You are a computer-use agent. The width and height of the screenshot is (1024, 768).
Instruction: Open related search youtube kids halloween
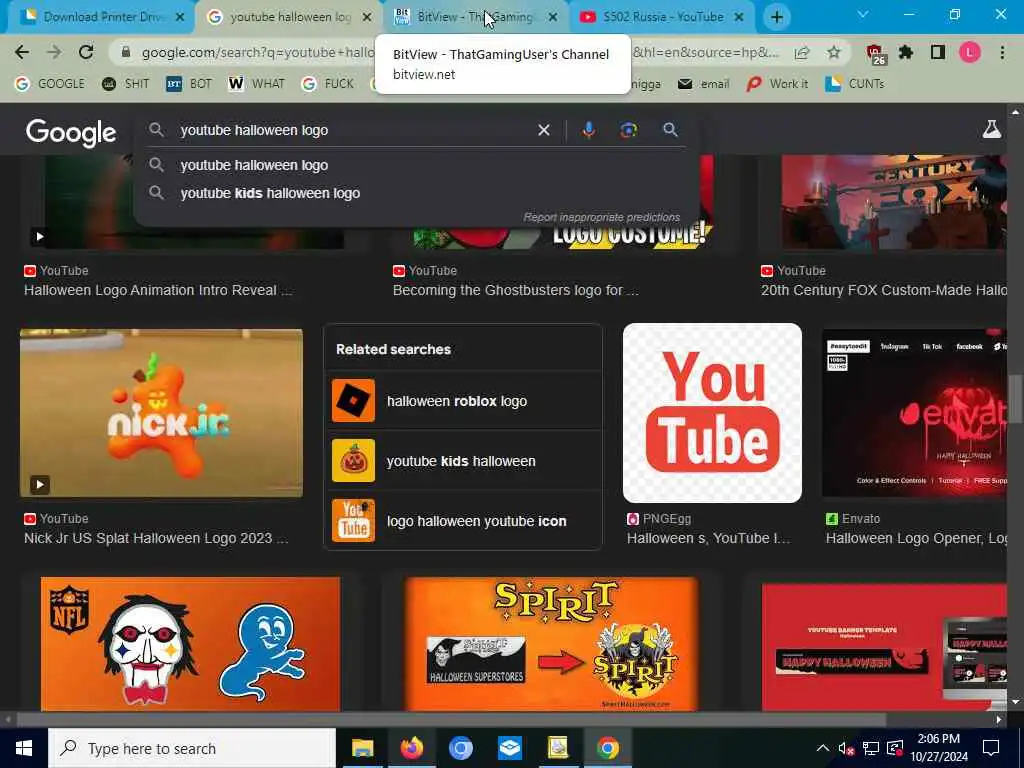click(462, 461)
